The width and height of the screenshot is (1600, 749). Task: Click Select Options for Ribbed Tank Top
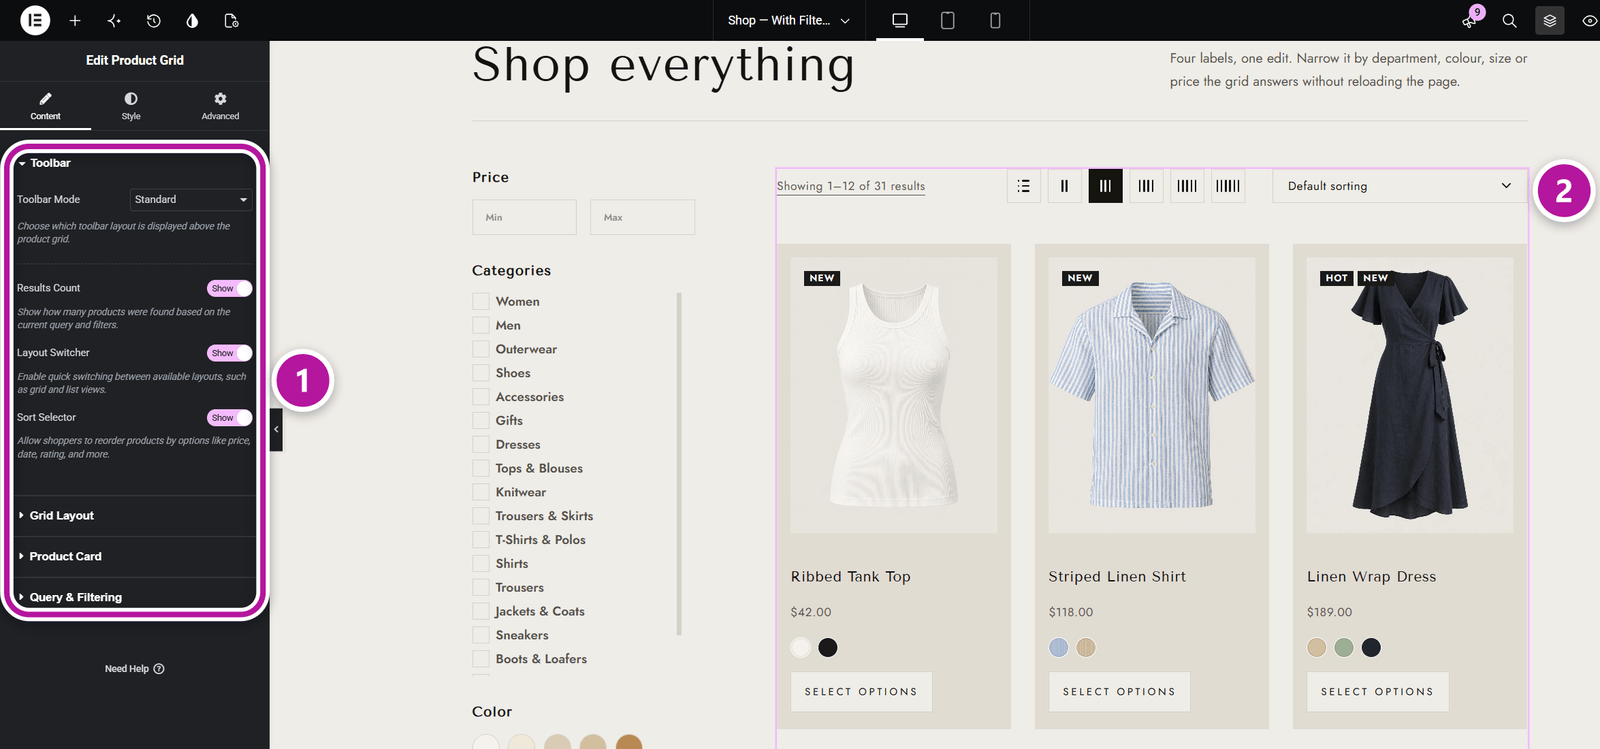point(861,692)
